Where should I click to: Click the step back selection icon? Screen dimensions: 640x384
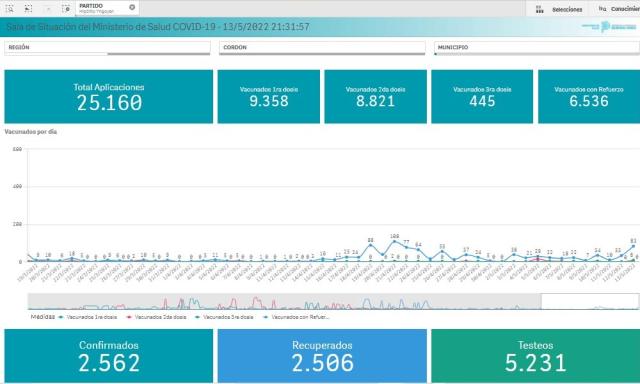[x=28, y=8]
